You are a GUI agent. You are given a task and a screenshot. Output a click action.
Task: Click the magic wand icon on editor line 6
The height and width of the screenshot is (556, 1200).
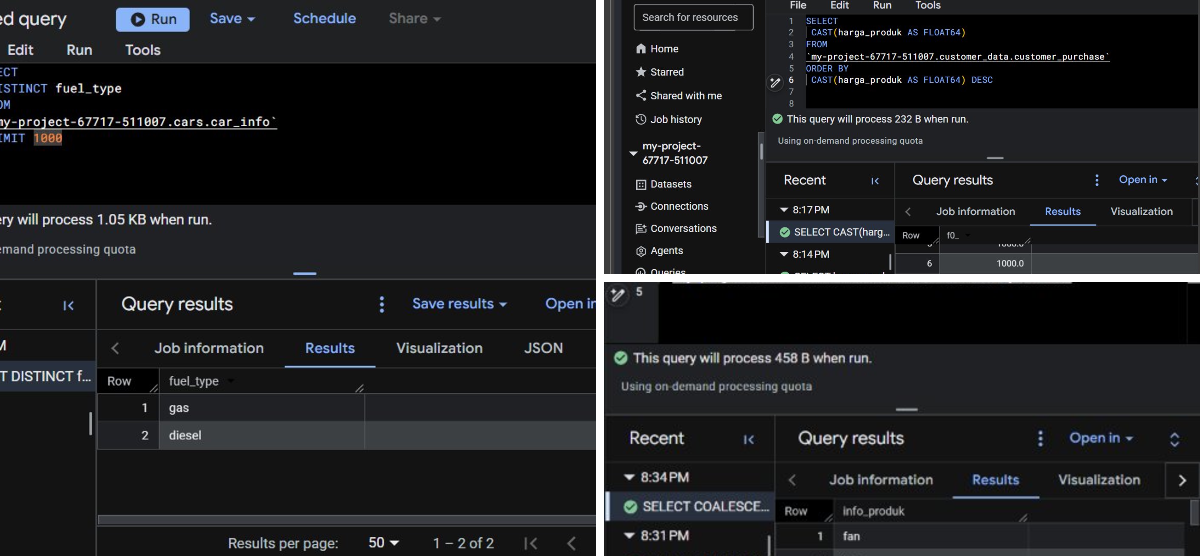775,81
